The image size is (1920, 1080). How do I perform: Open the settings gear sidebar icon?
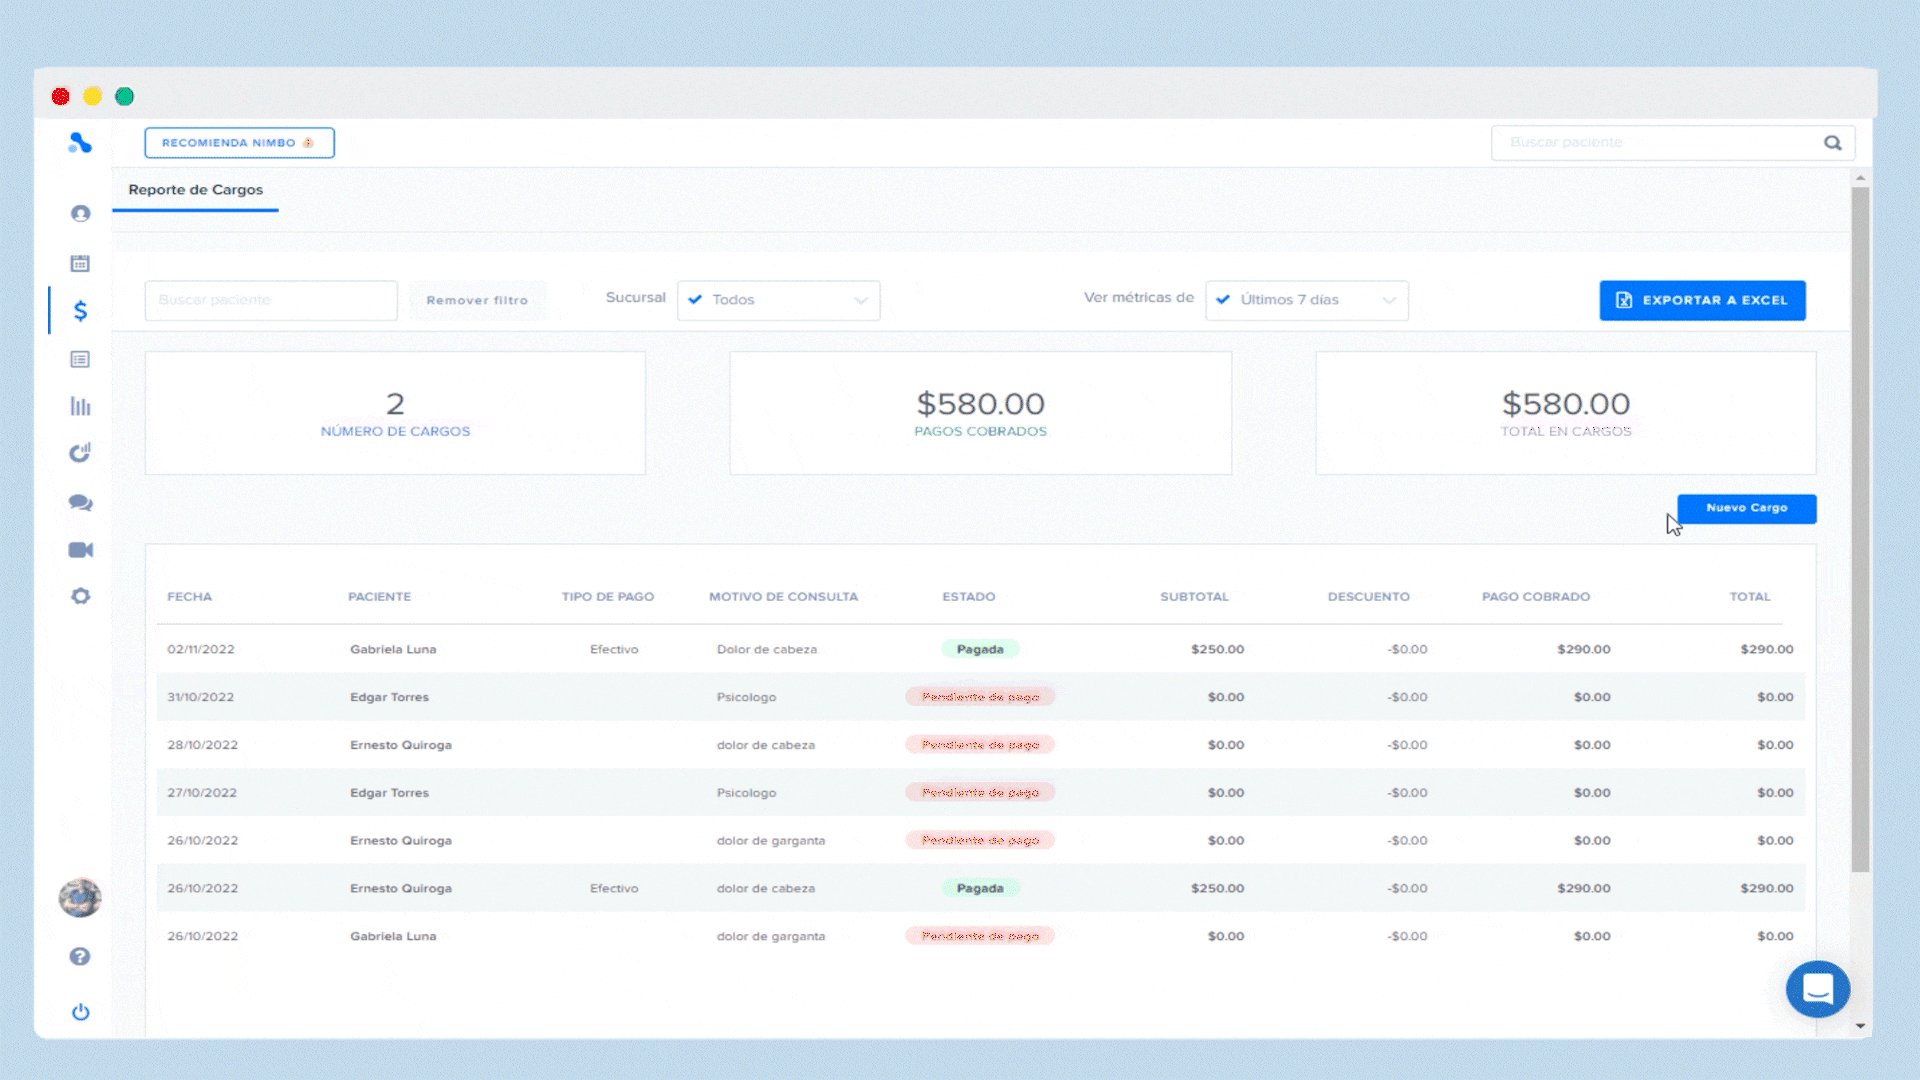80,596
